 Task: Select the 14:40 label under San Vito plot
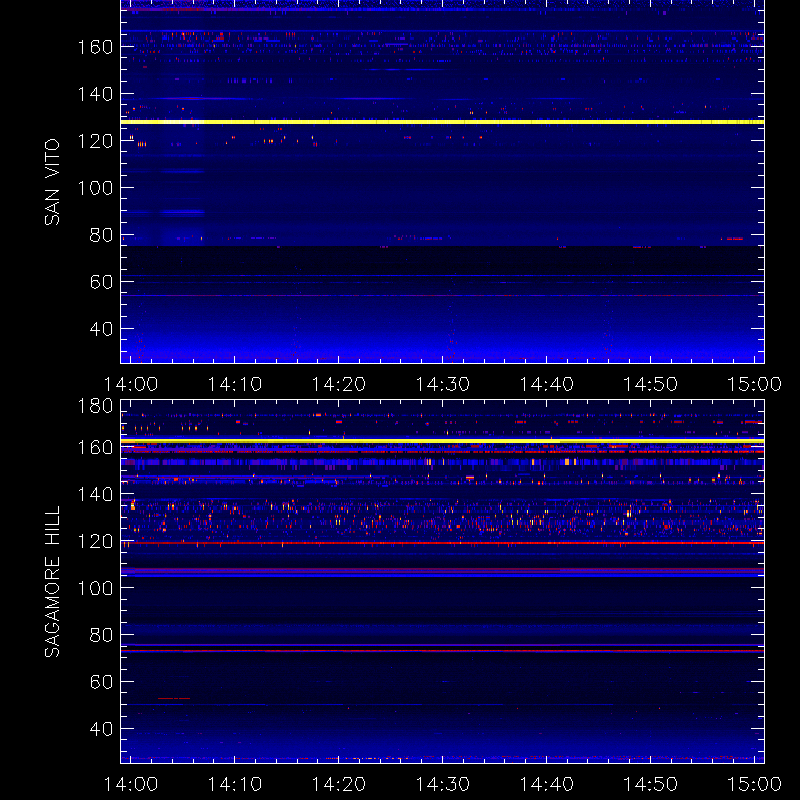546,384
